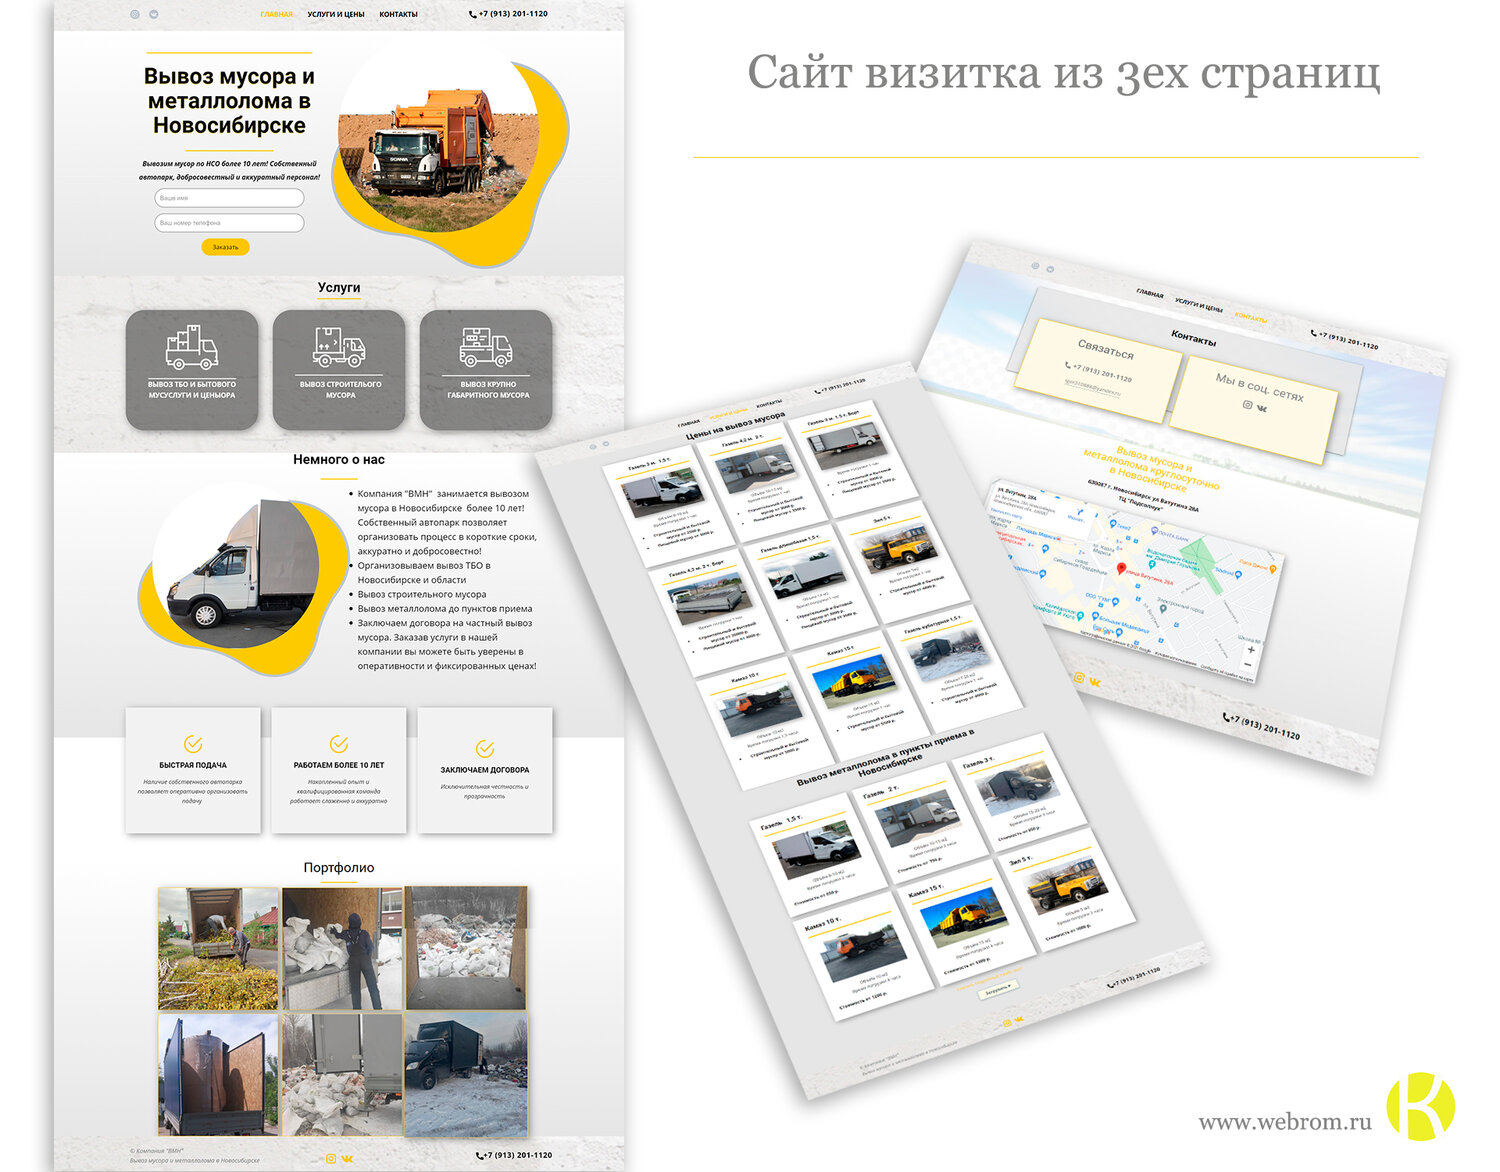Image resolution: width=1500 pixels, height=1172 pixels.
Task: Click the yellow VK icon in main footer
Action: pos(347,1158)
